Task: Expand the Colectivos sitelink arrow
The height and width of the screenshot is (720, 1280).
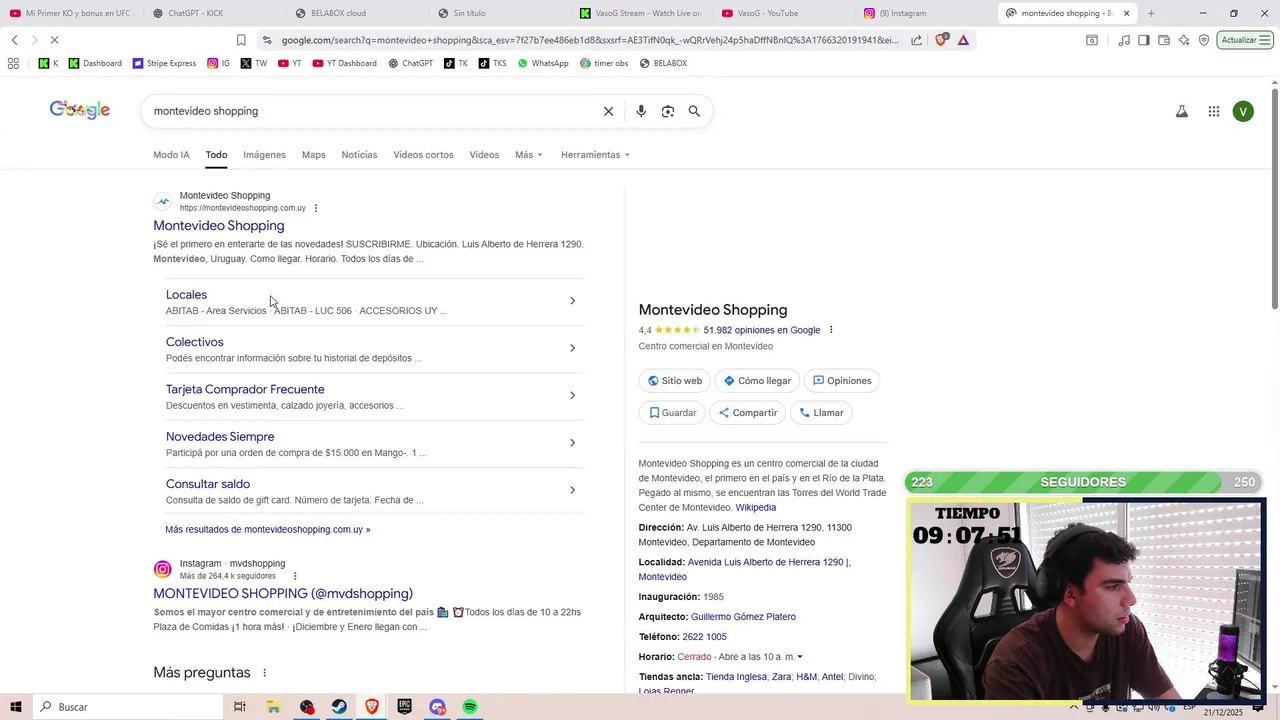Action: pyautogui.click(x=572, y=348)
